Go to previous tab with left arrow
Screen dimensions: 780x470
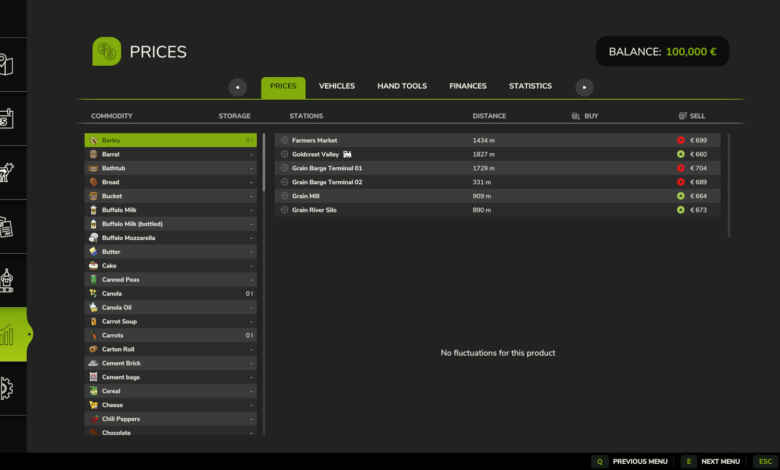[238, 87]
